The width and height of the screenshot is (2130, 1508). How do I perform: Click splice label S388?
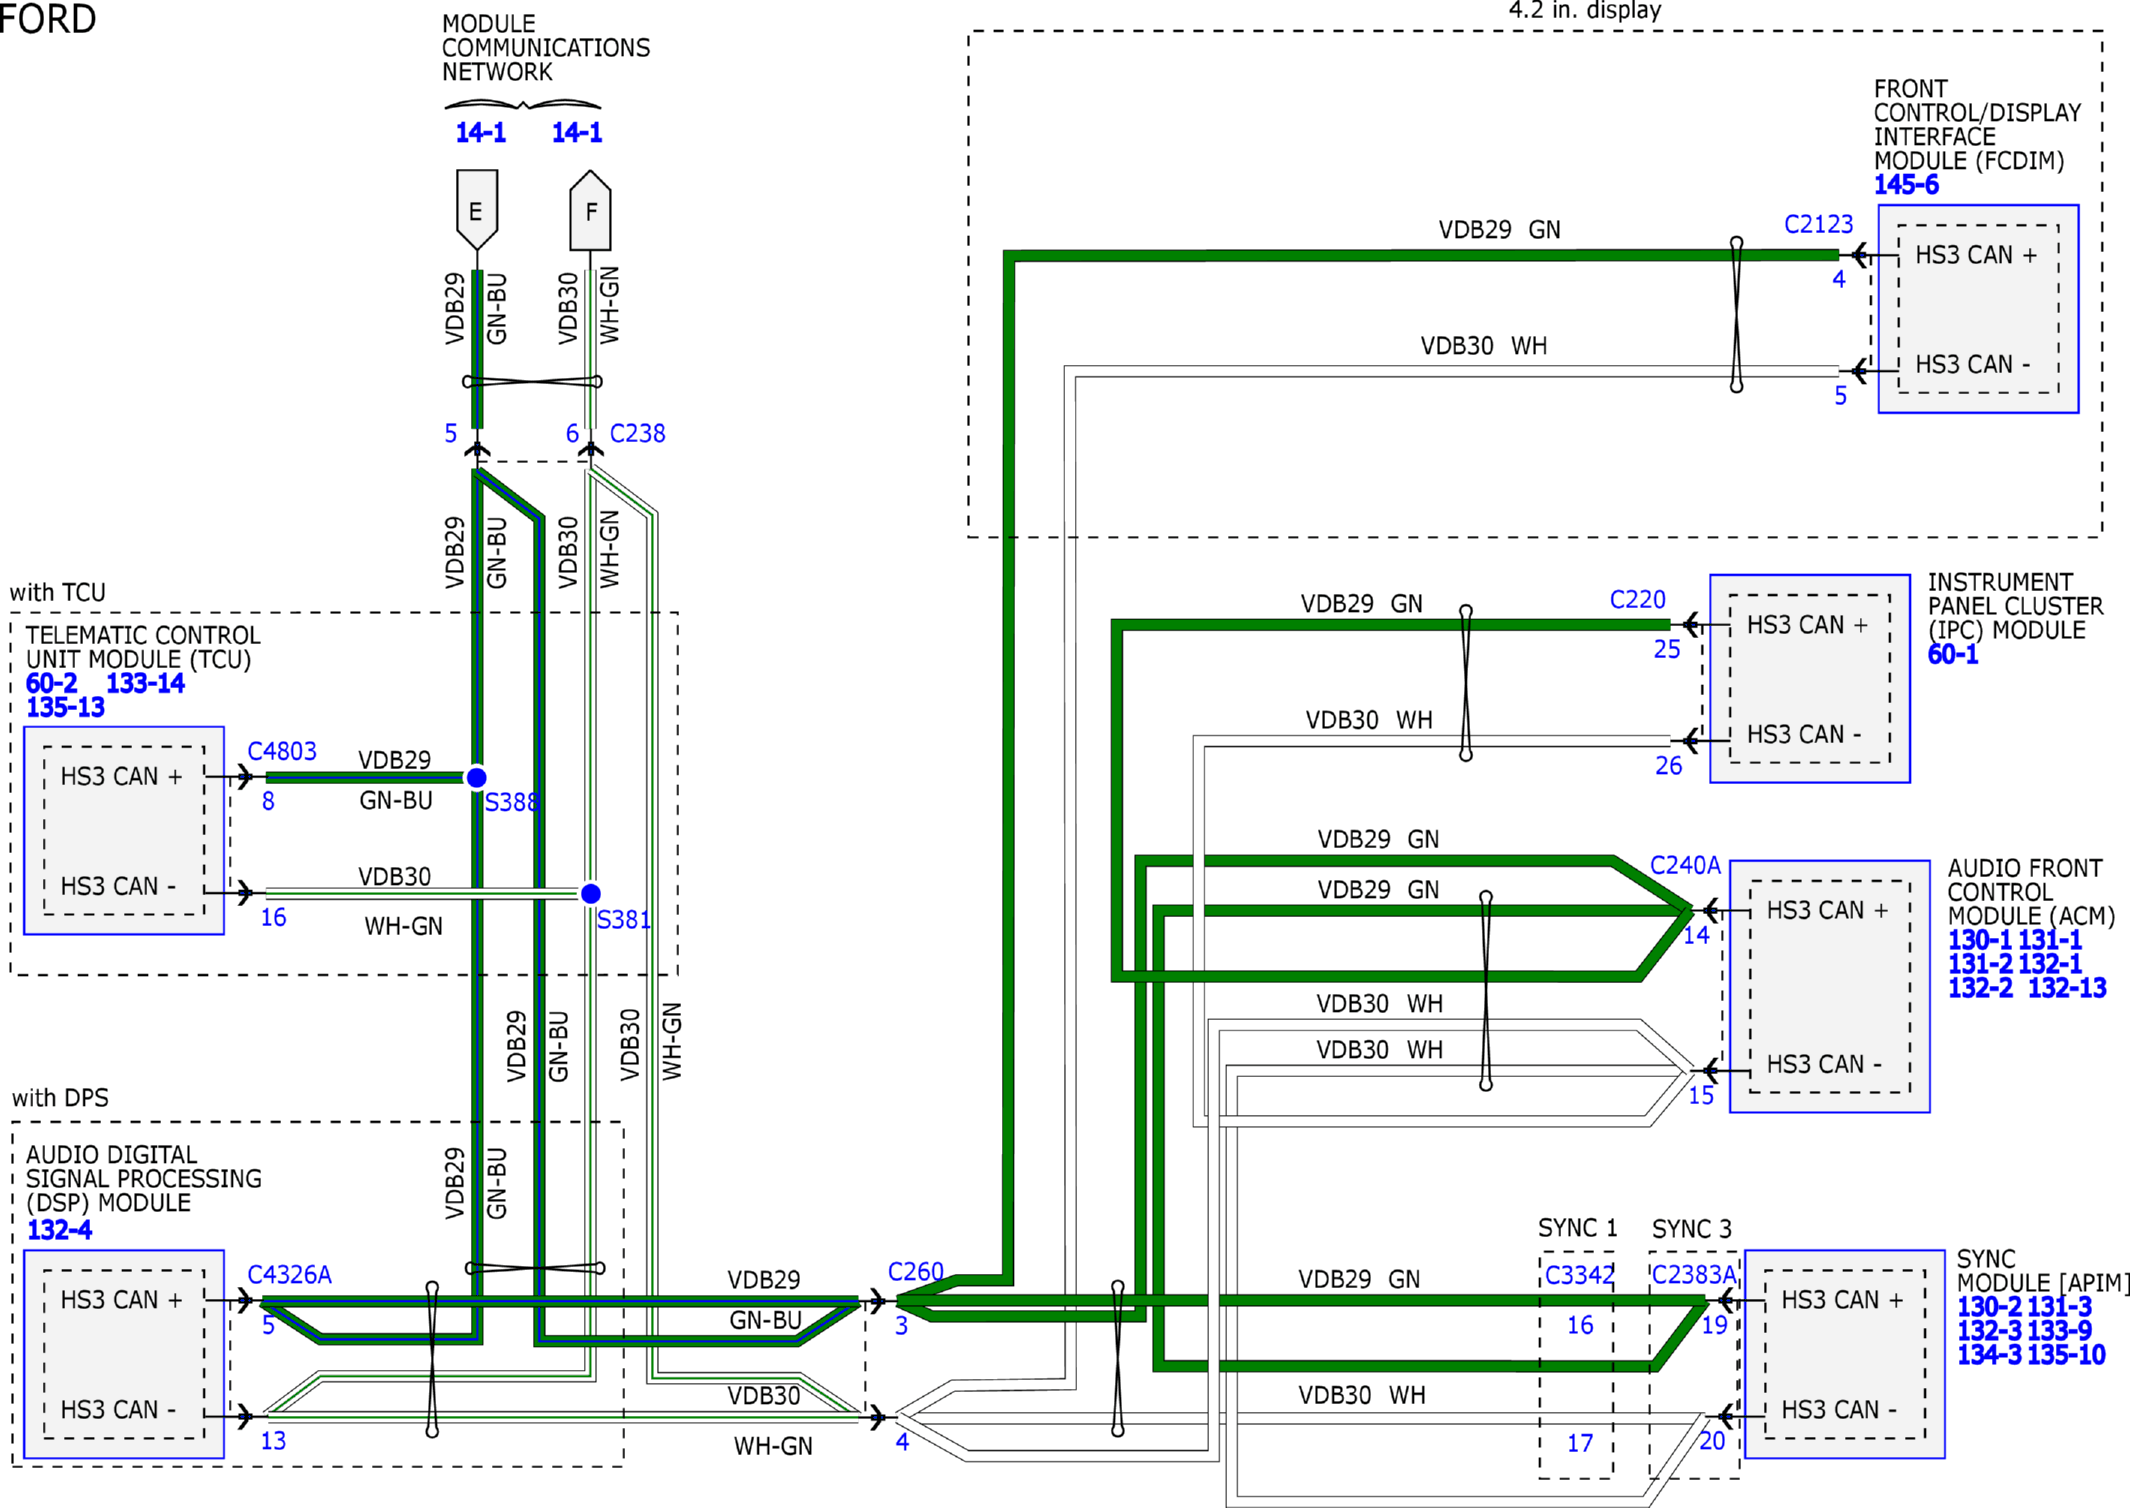pos(512,803)
